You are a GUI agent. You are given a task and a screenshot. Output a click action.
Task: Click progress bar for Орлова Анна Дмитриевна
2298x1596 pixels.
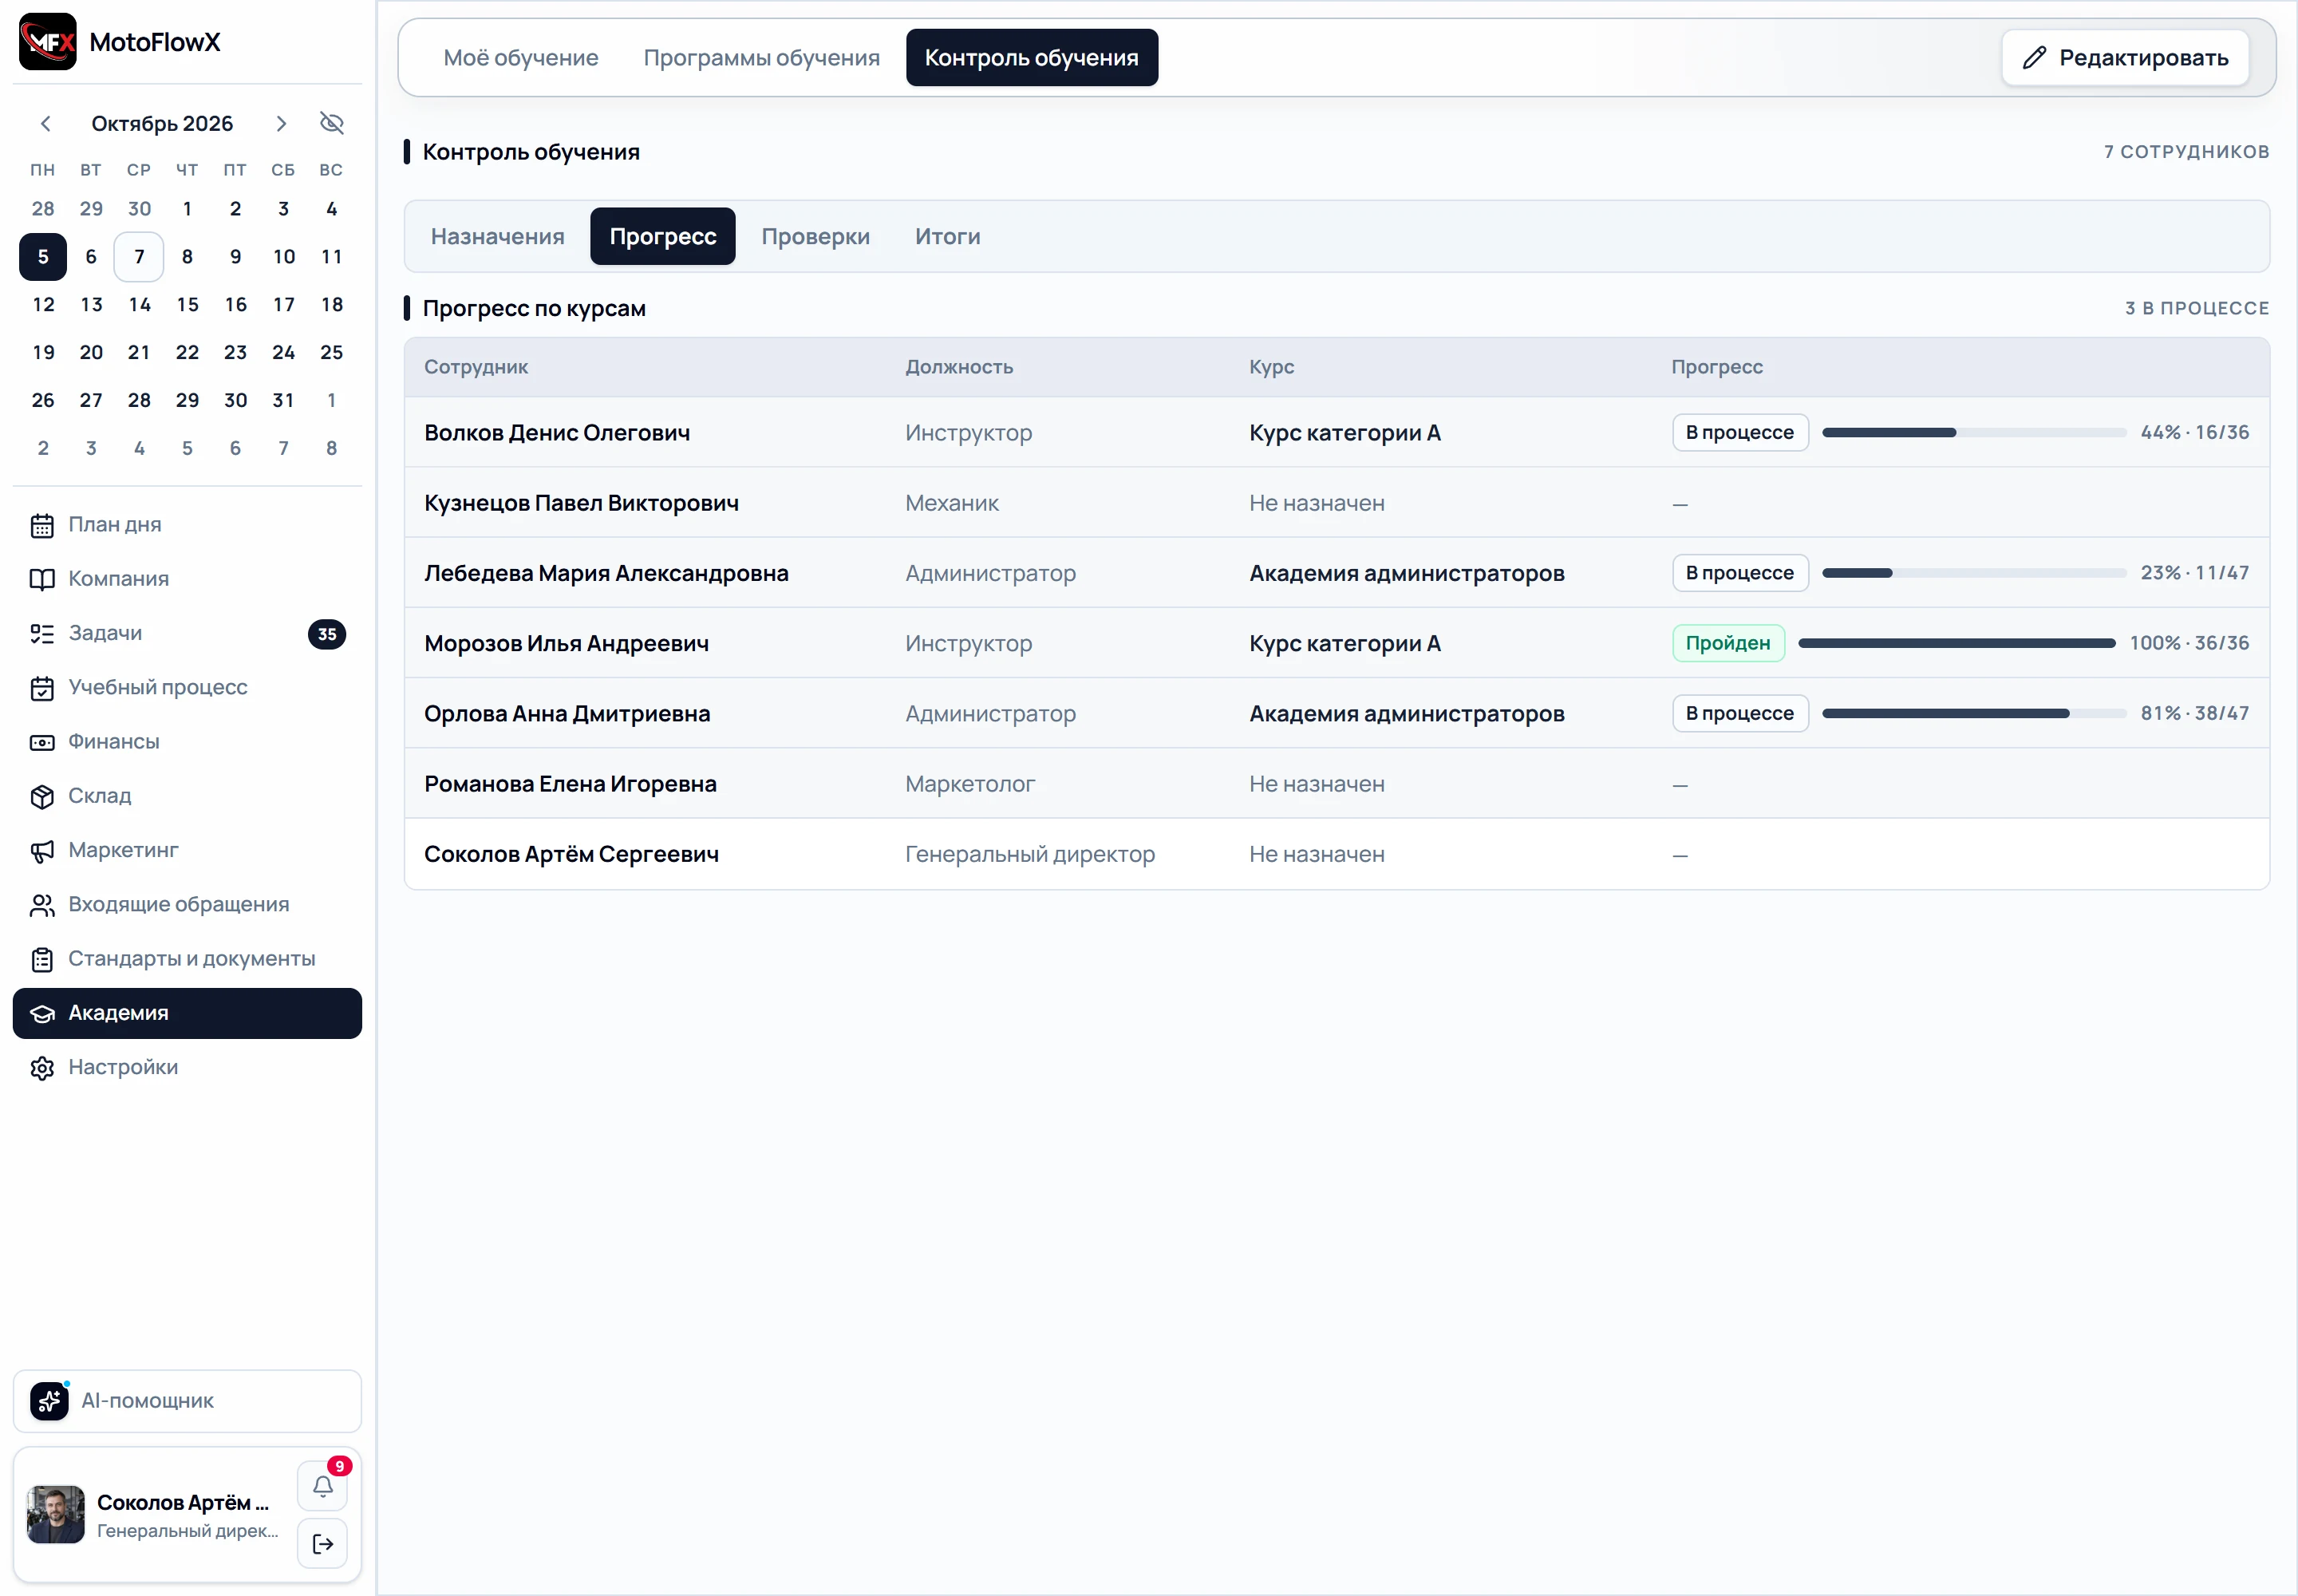point(1973,714)
